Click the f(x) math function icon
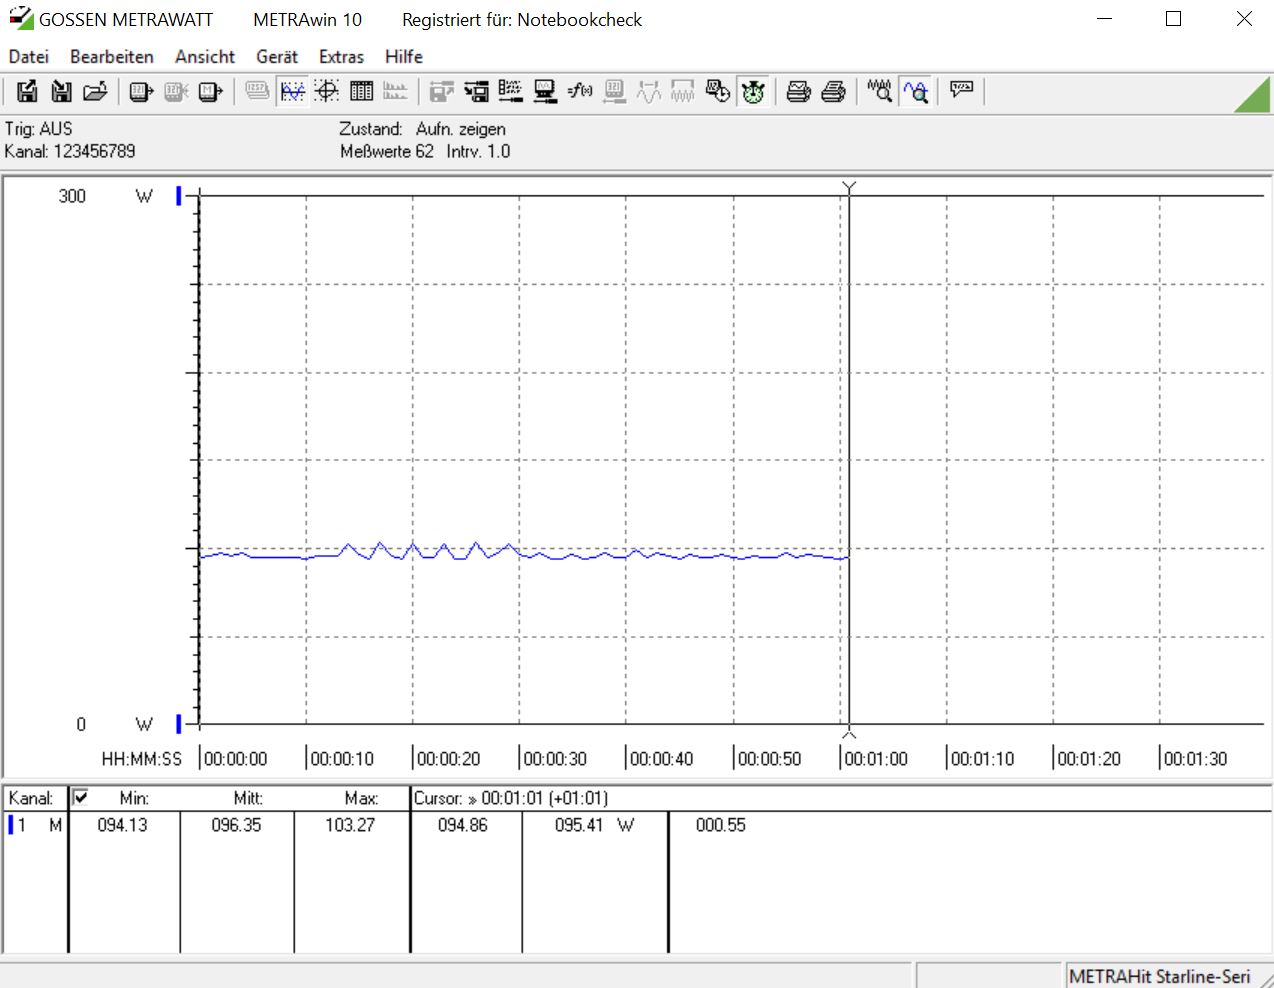 click(580, 92)
